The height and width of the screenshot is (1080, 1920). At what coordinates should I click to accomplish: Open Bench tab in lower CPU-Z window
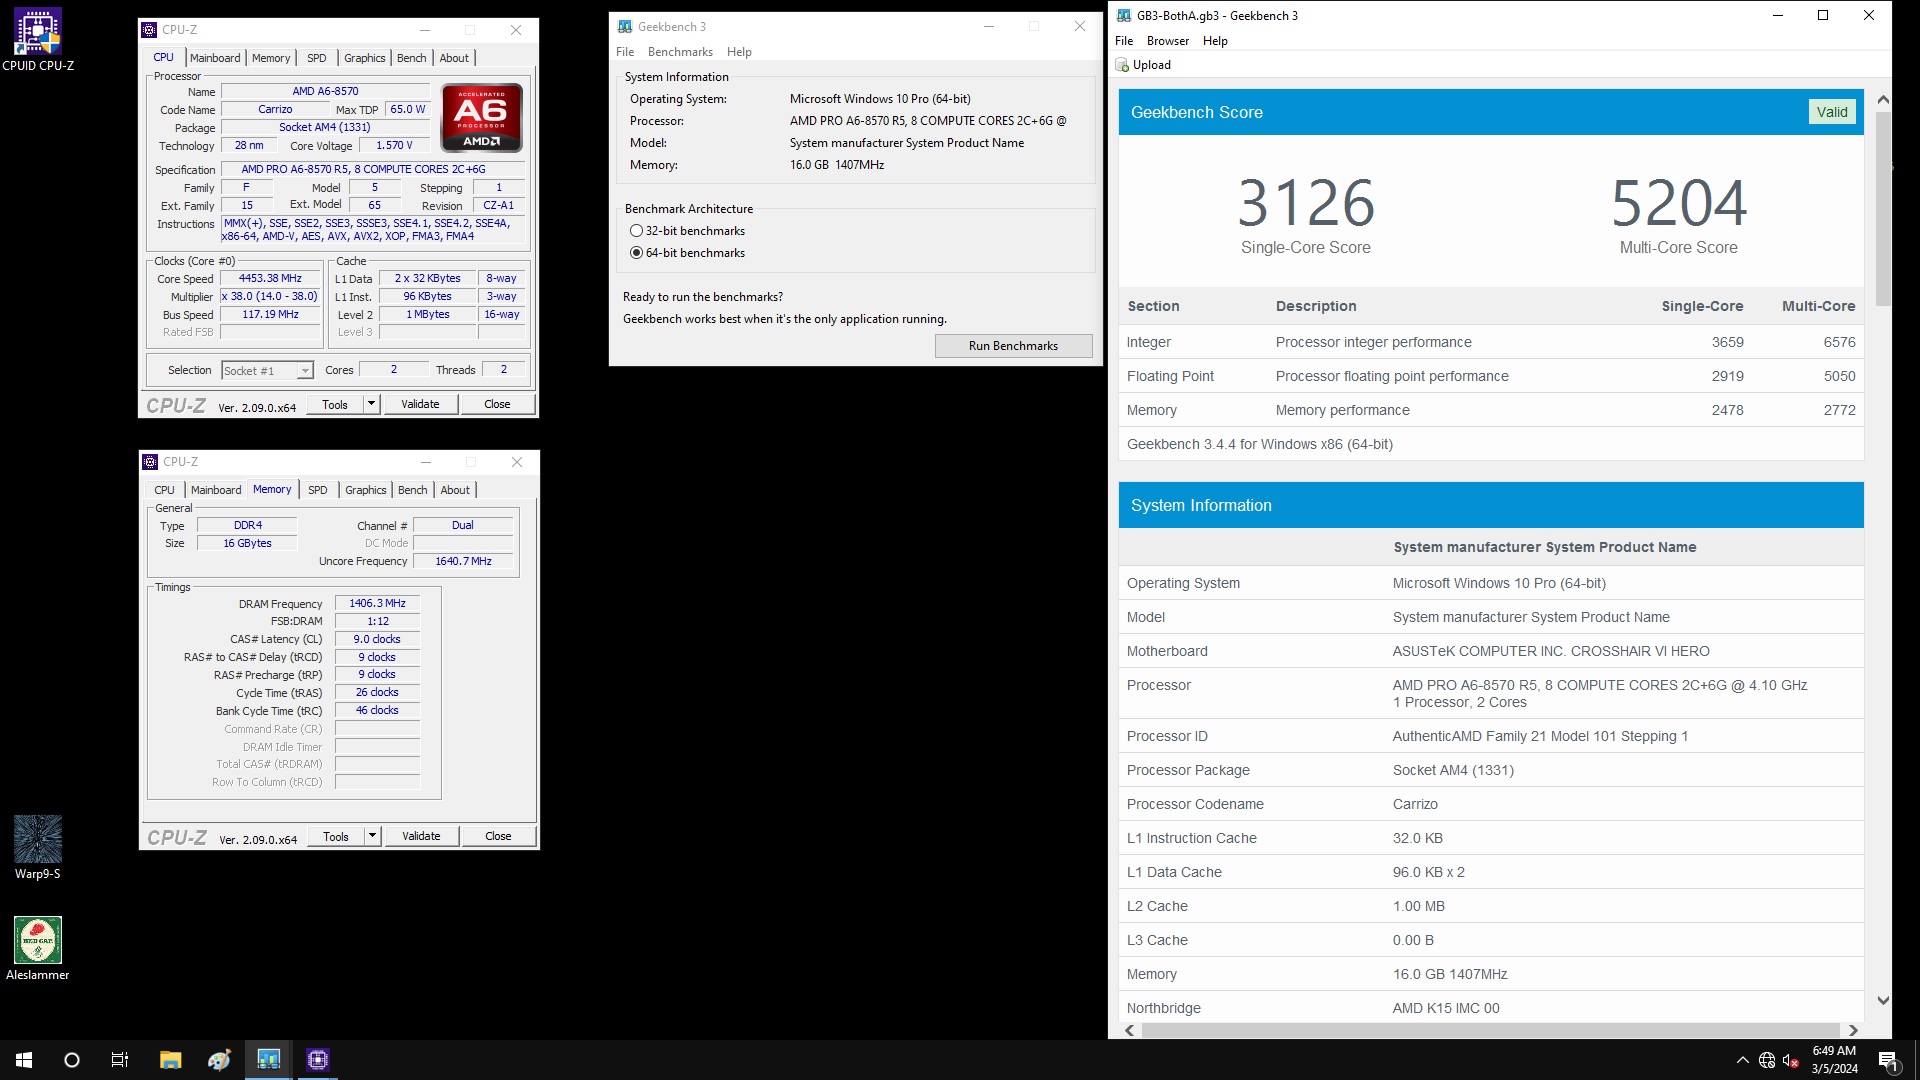(413, 490)
